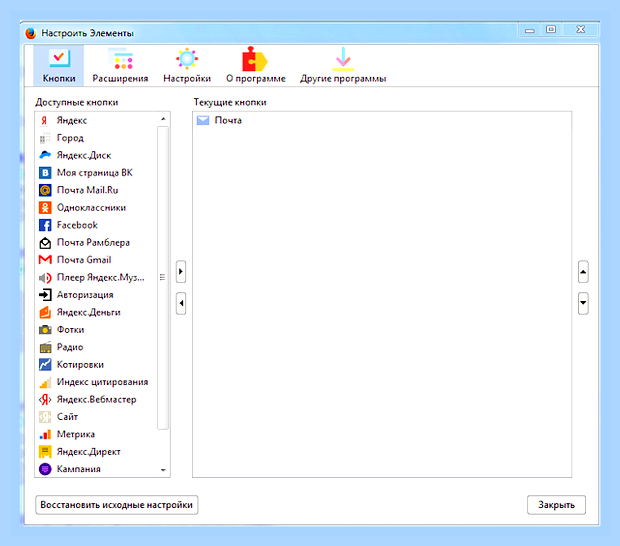This screenshot has height=546, width=620.
Task: Open the О программе tab
Action: (255, 66)
